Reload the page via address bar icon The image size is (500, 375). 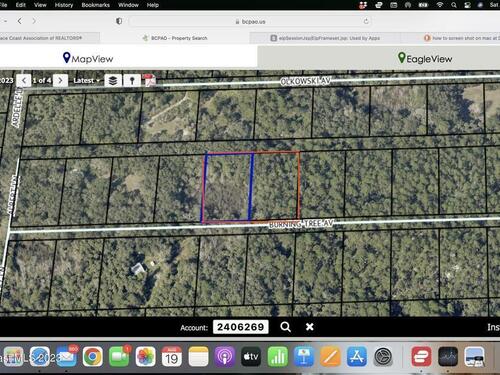366,21
